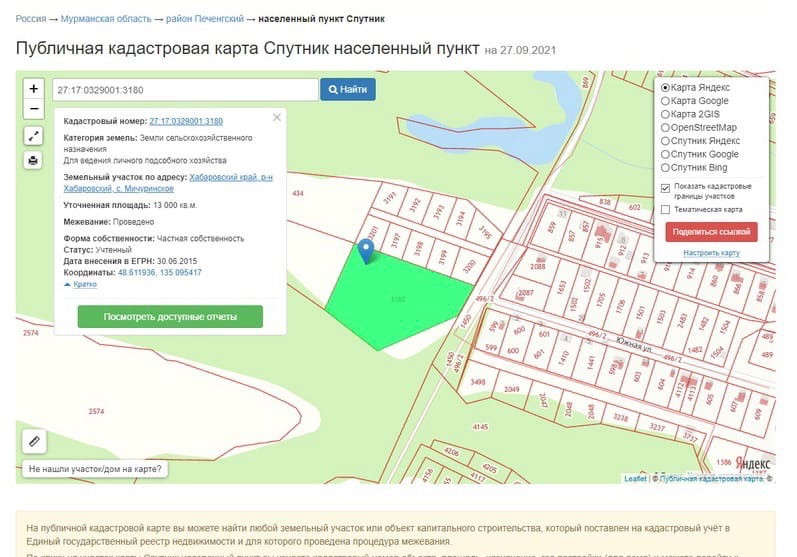
Task: Click parcel 3191 on map
Action: 390,197
